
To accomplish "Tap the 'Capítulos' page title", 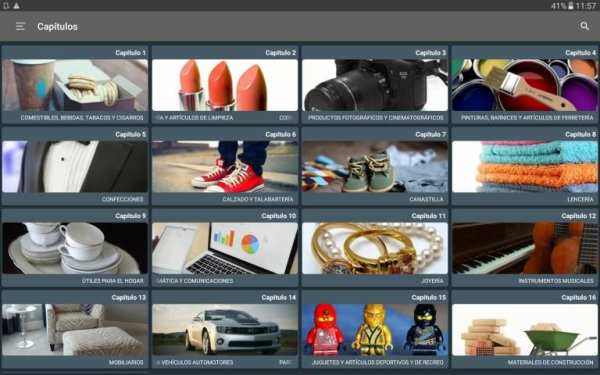I will (x=57, y=26).
